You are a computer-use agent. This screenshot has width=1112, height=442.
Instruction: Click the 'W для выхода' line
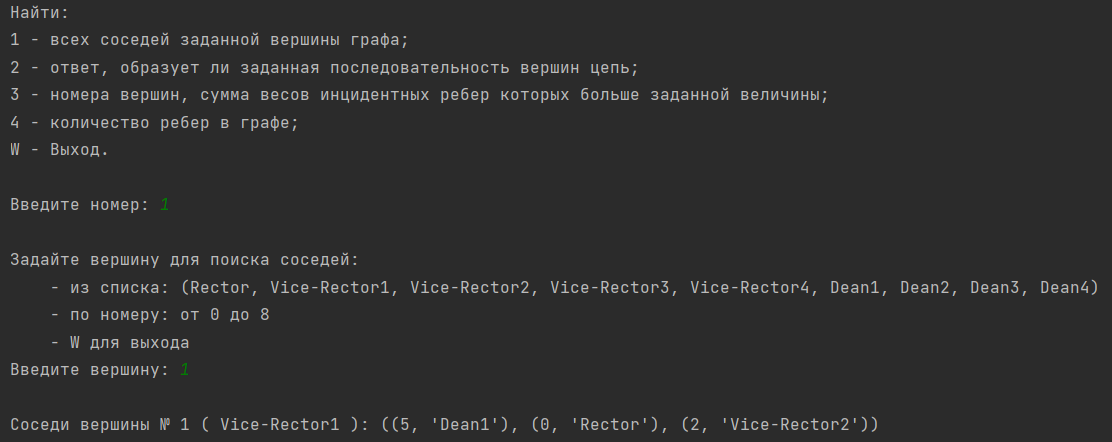coord(120,343)
